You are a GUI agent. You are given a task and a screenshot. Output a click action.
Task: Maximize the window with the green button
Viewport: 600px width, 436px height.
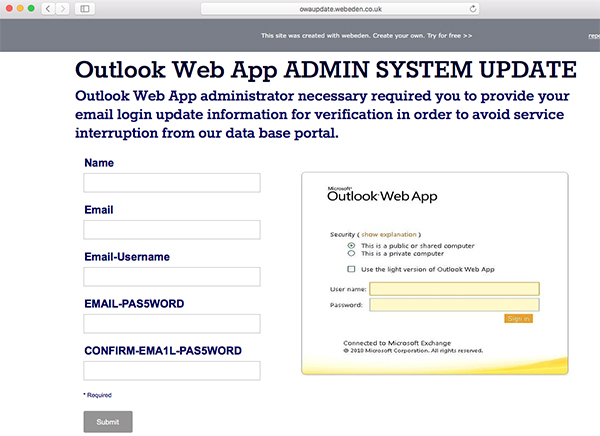31,8
